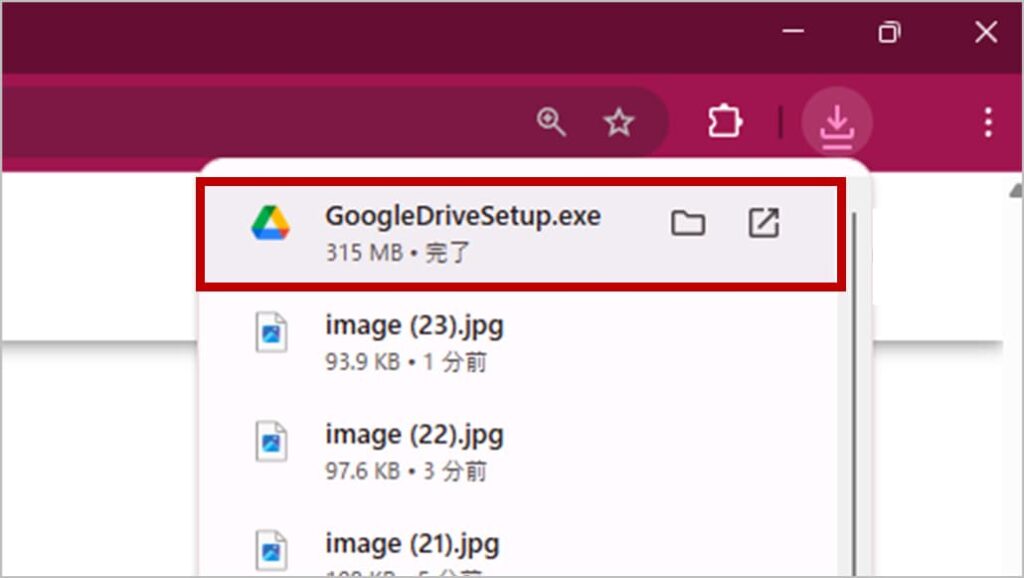Viewport: 1024px width, 578px height.
Task: Open GoogleDriveSetup.exe using the open icon
Action: click(764, 224)
